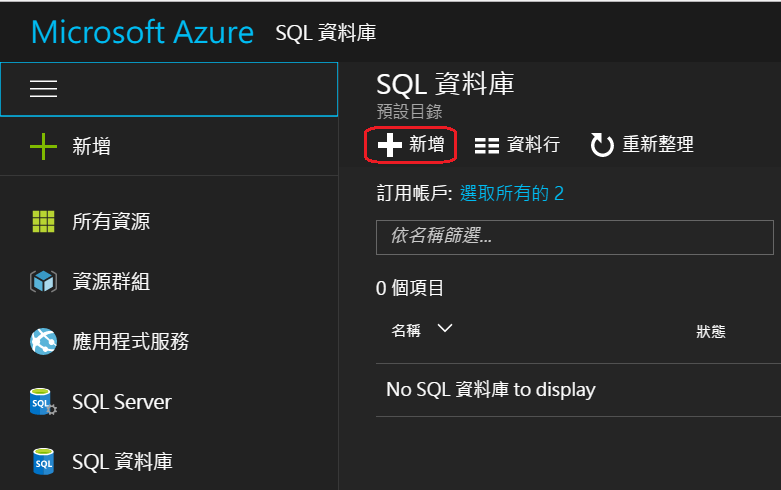Viewport: 781px width, 490px height.
Task: Select the SQL Server navigation label
Action: [121, 402]
